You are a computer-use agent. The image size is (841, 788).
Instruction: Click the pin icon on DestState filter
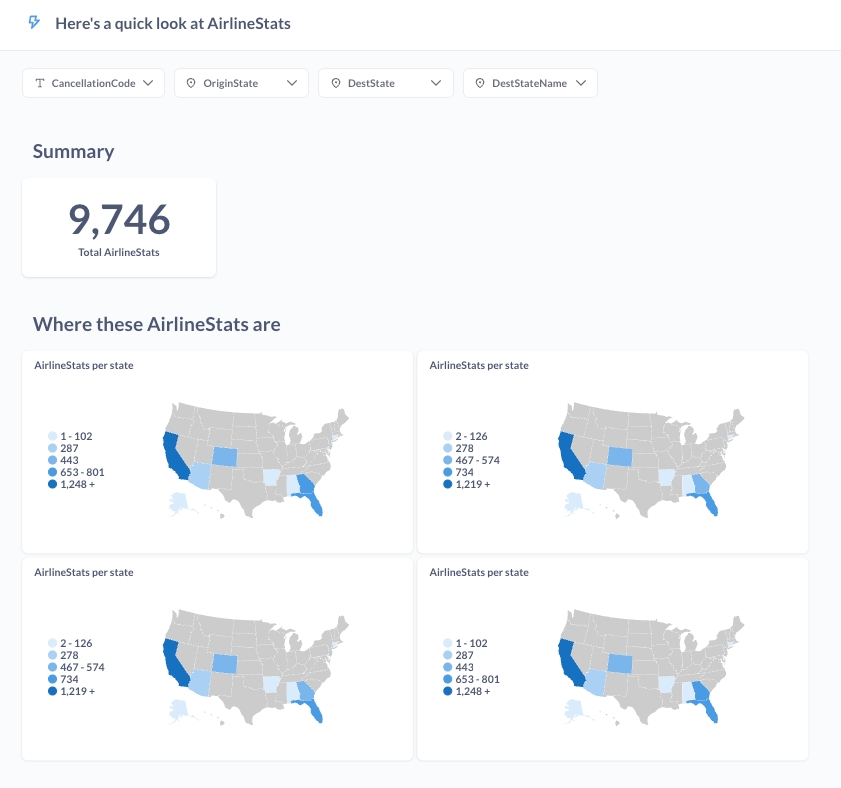click(335, 84)
